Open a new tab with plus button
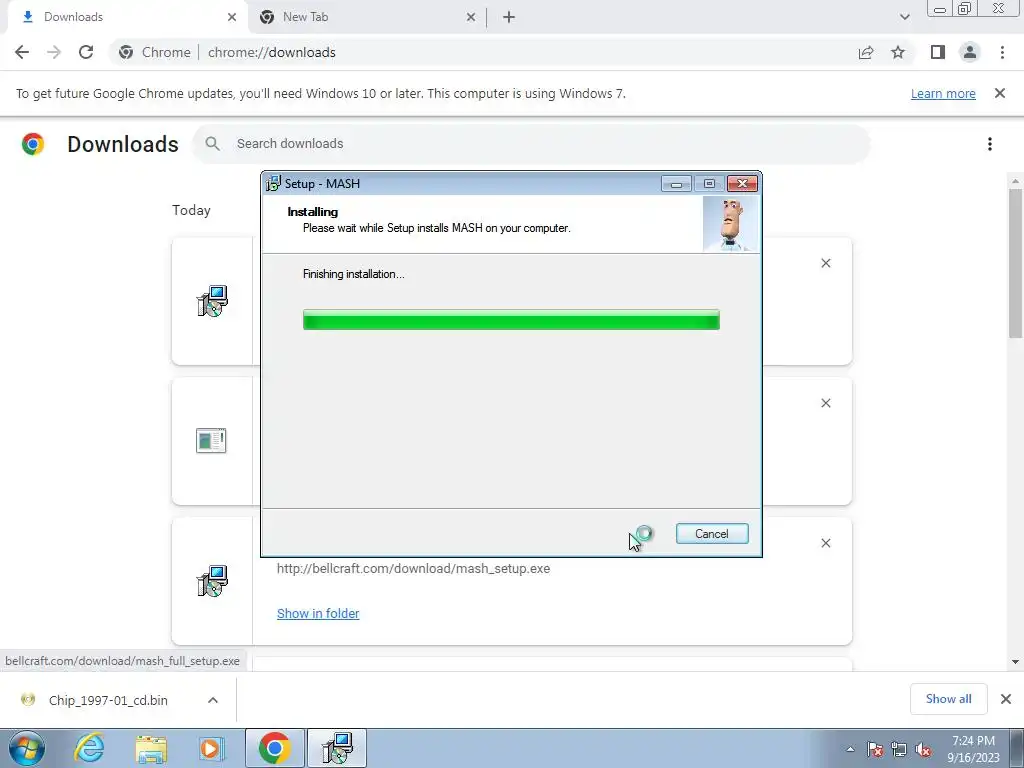This screenshot has width=1024, height=768. click(x=509, y=17)
